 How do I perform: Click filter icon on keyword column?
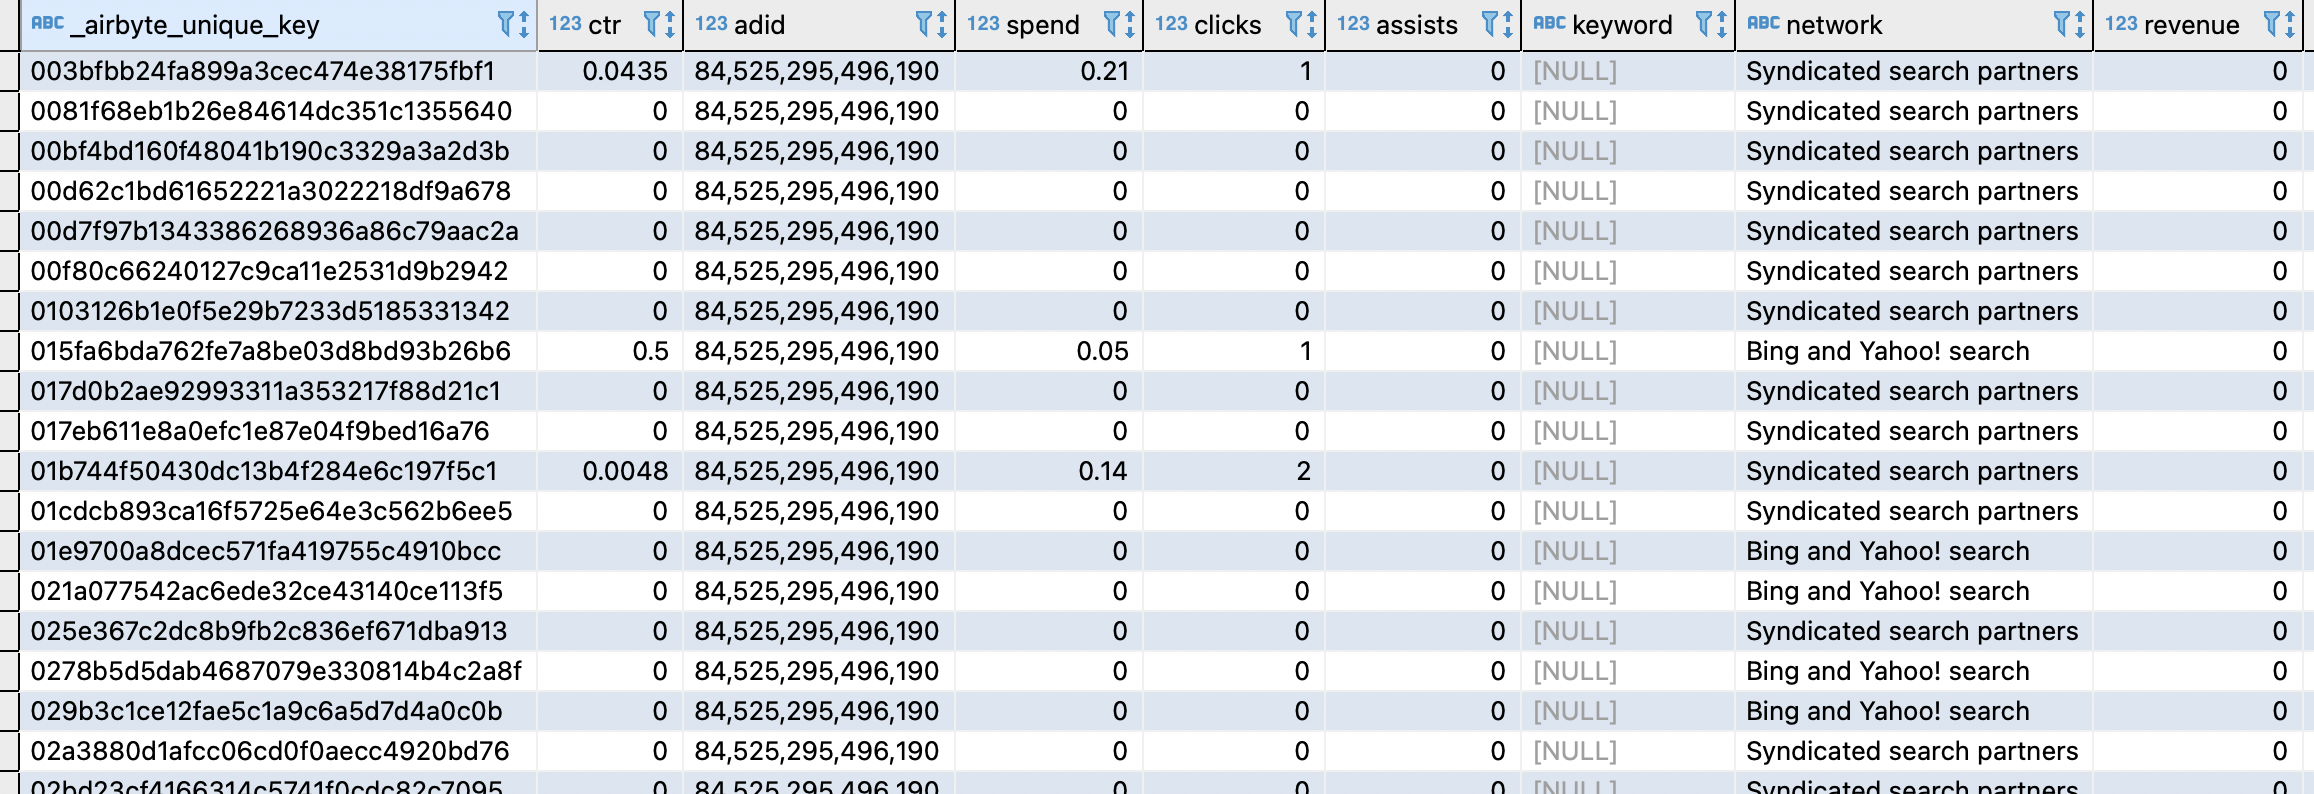coord(1704,24)
